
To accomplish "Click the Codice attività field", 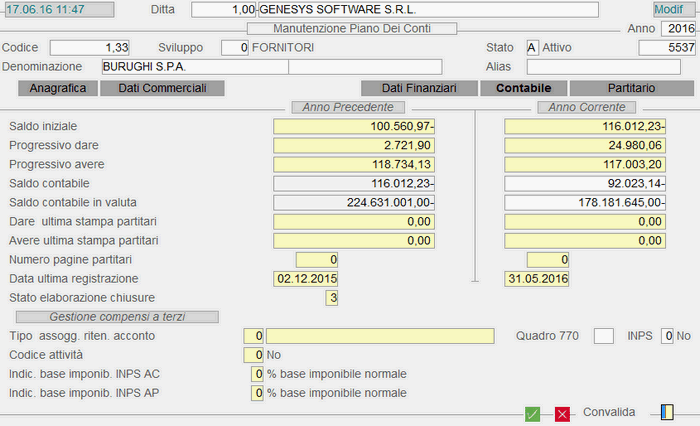I will (x=255, y=355).
